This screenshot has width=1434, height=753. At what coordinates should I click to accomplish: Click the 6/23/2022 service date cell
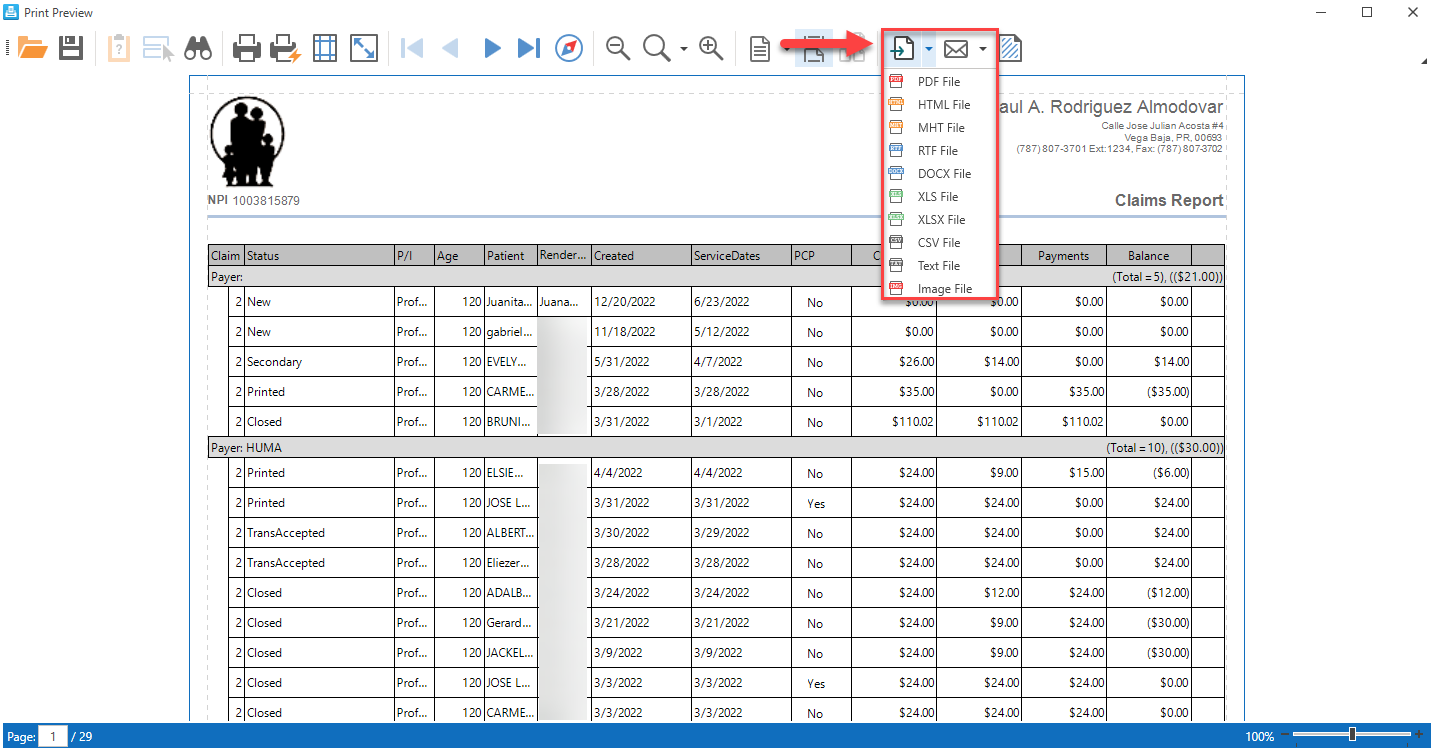740,301
